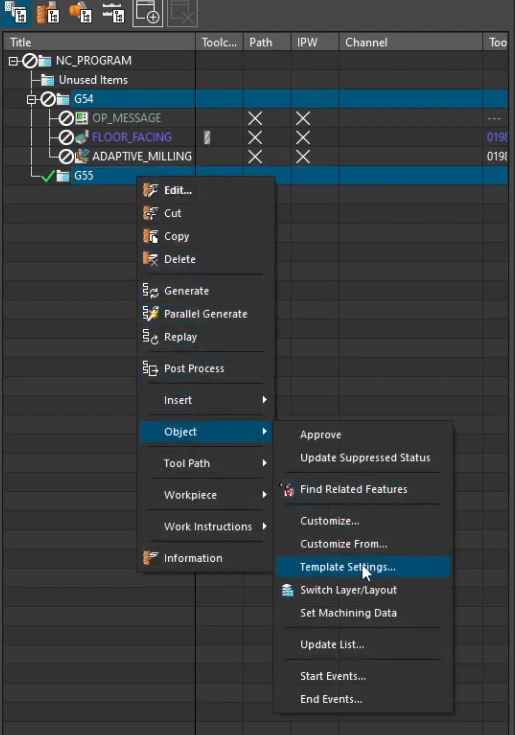
Task: Click the G54 folder icon
Action: [63, 99]
